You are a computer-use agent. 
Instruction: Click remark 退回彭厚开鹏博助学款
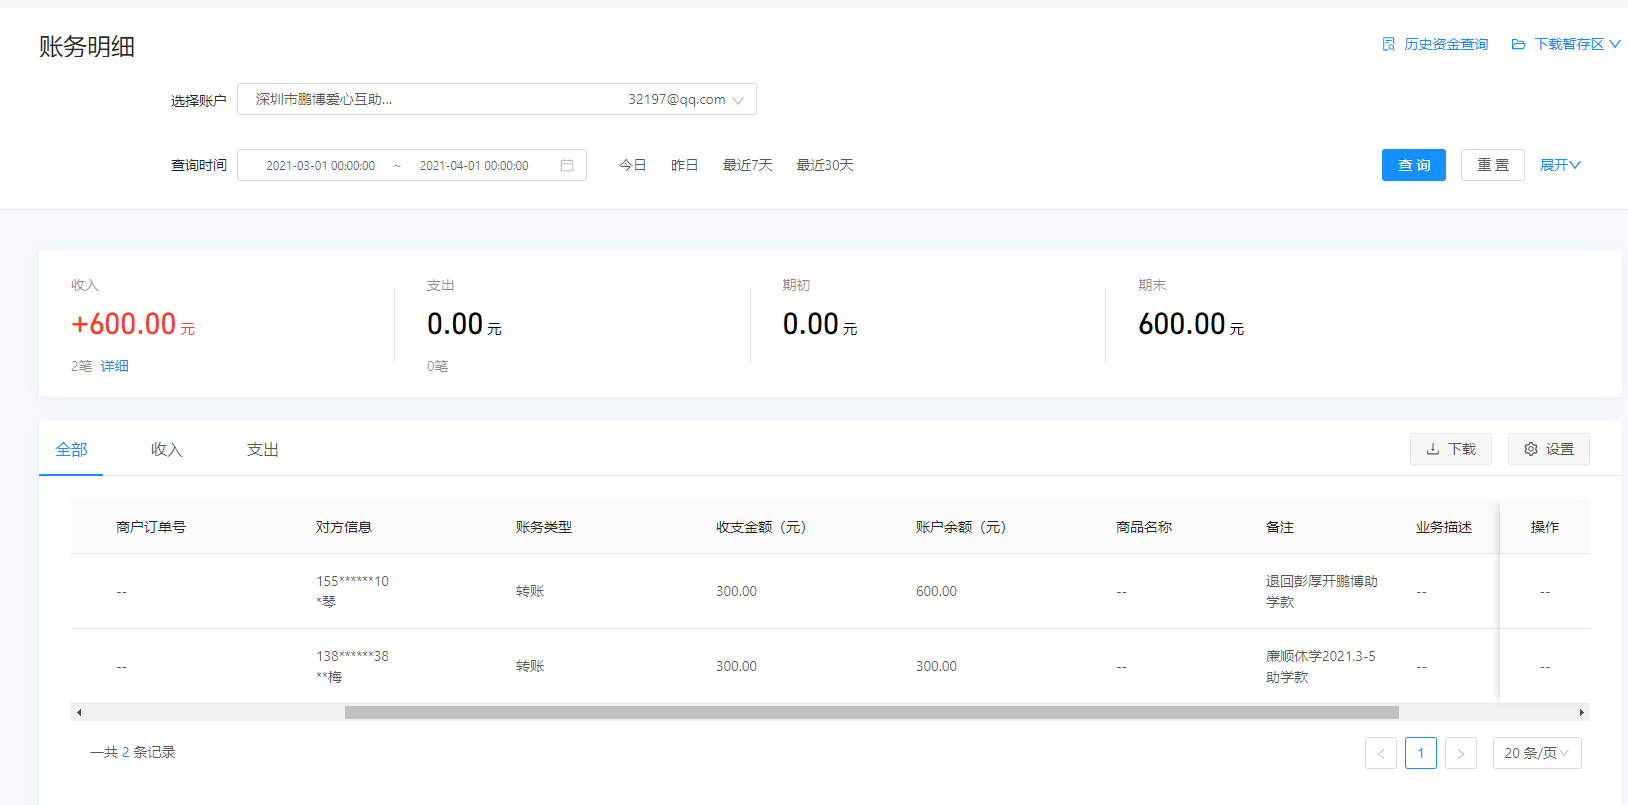point(1322,591)
